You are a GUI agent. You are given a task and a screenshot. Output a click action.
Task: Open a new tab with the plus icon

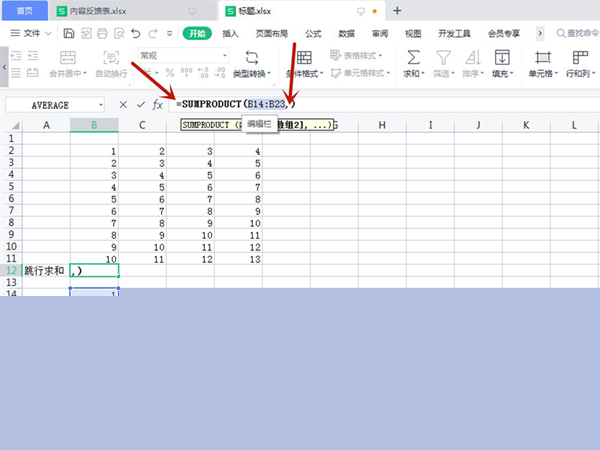[x=397, y=11]
